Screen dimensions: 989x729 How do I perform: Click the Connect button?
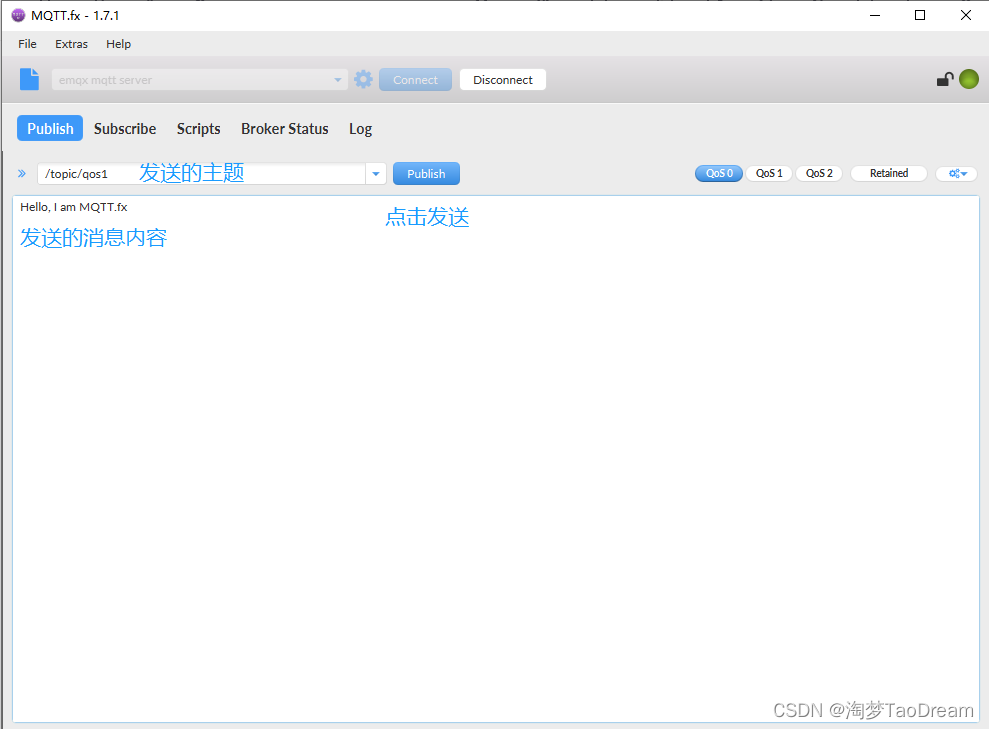click(415, 79)
